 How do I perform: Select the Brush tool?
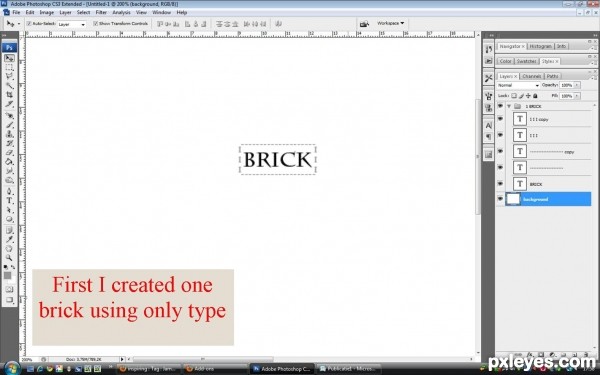pos(9,125)
